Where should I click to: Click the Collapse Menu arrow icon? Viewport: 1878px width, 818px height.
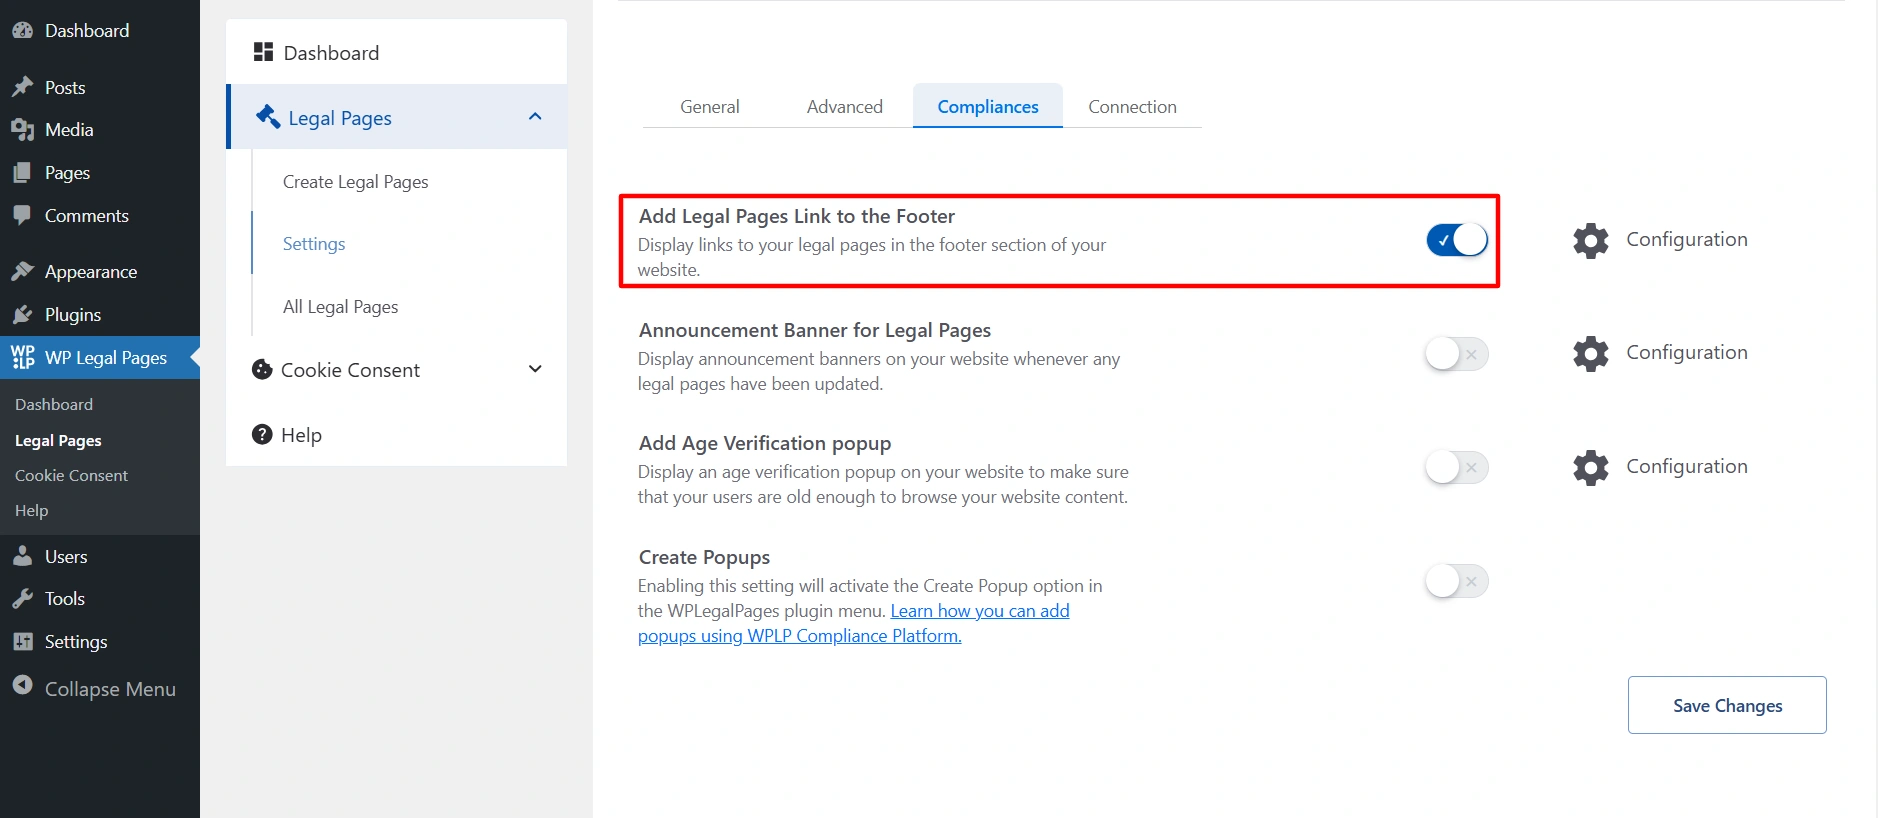[22, 685]
